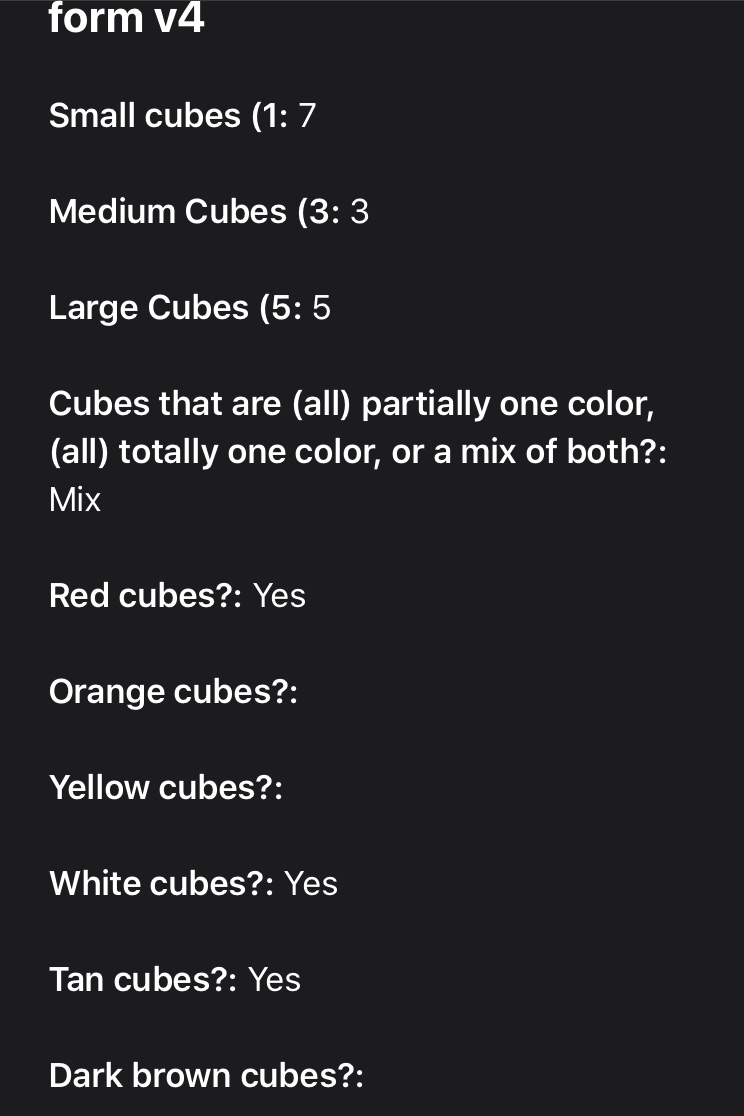The height and width of the screenshot is (1116, 744).
Task: Select the "Tan cubes?" label
Action: click(x=143, y=980)
